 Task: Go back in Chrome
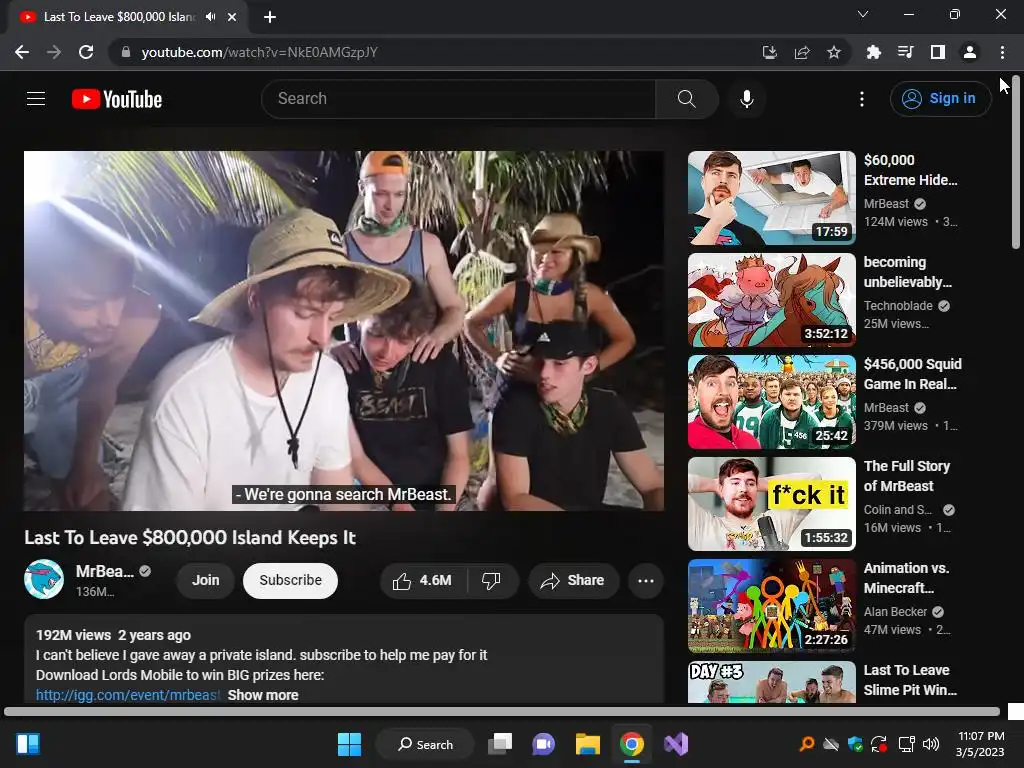point(22,52)
